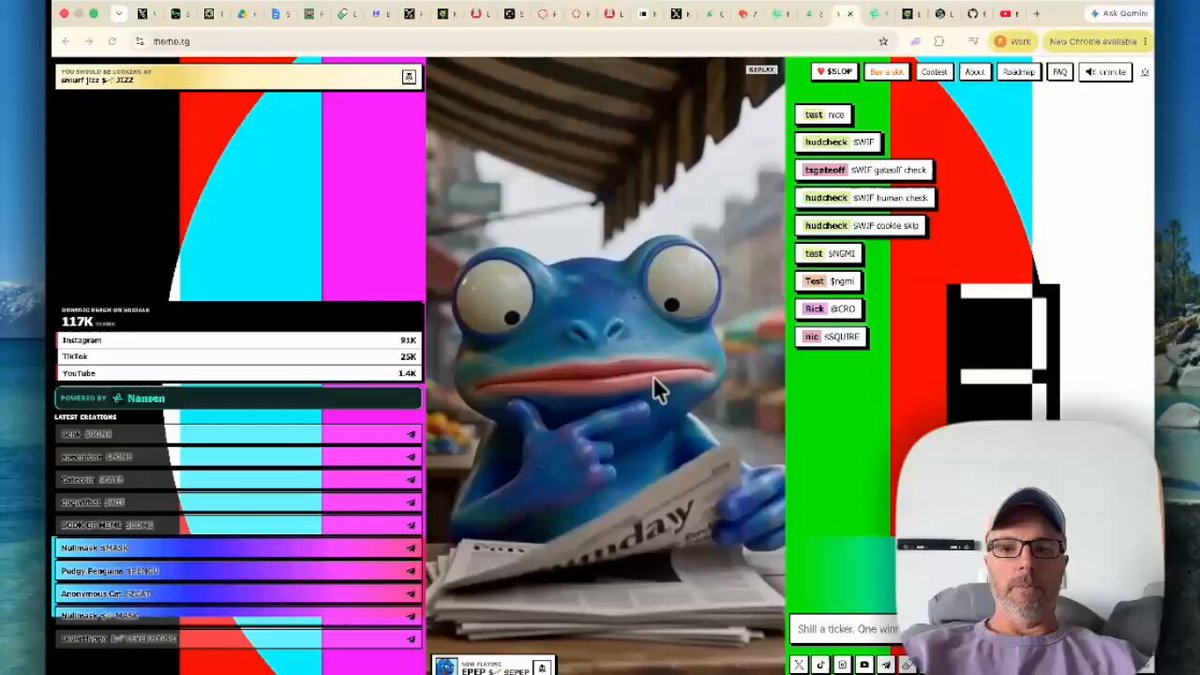Screen dimensions: 1200x675
Task: Open the FAQ nav item
Action: (x=1060, y=72)
